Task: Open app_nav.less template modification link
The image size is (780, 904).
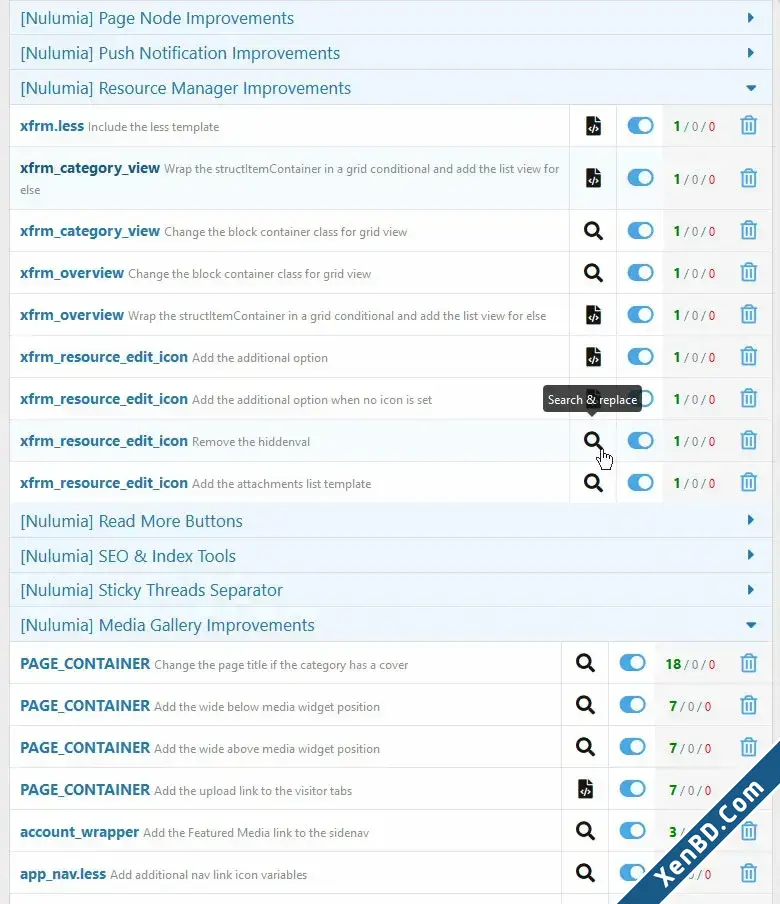Action: click(63, 874)
